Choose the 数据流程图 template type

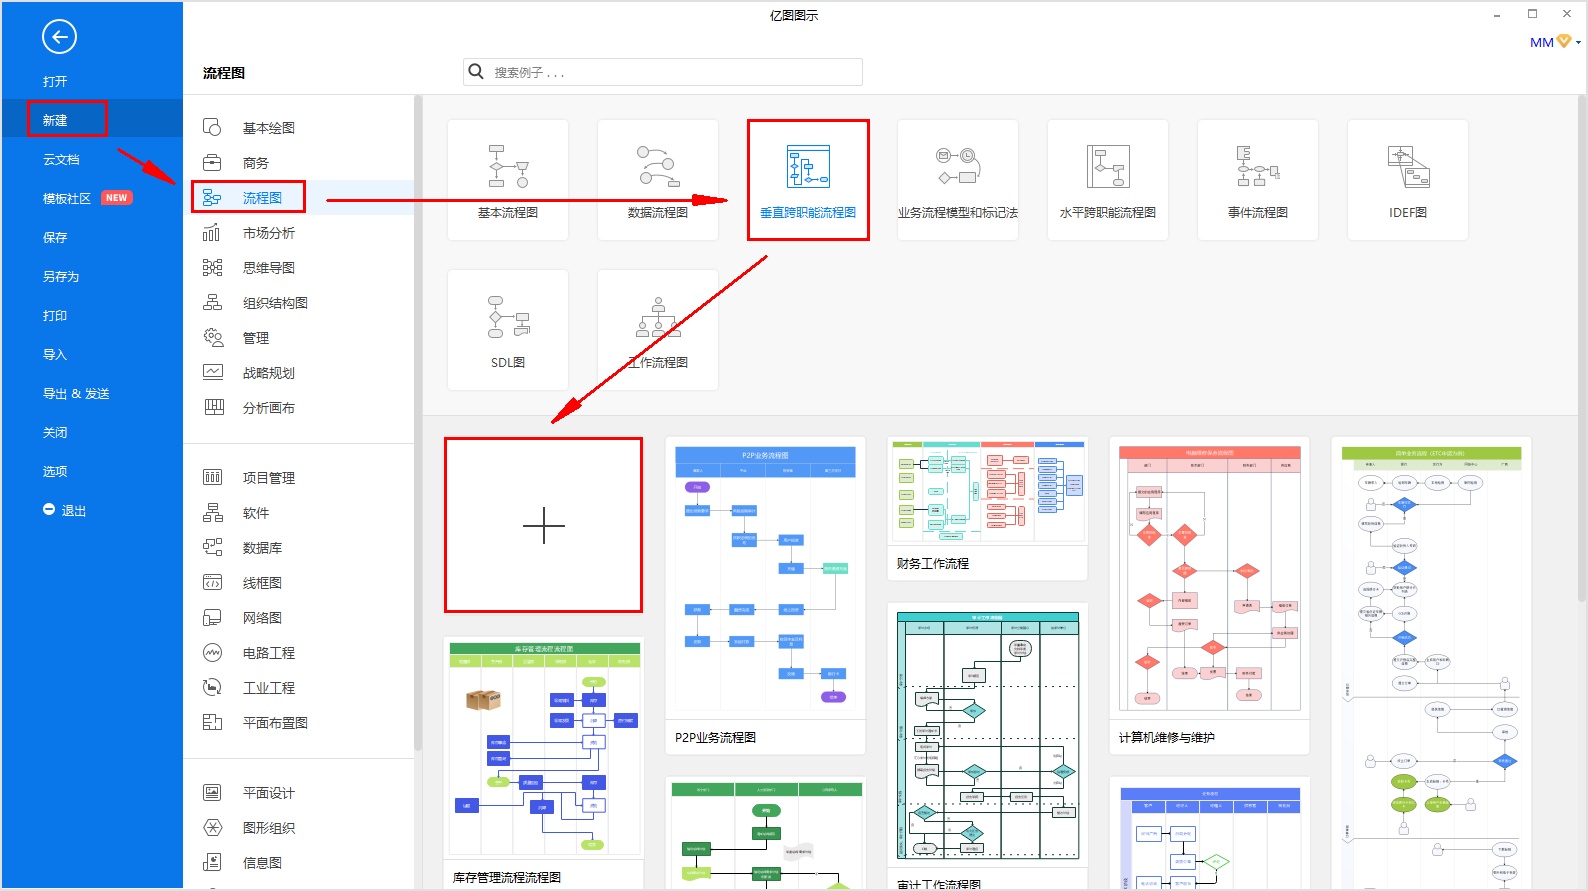click(658, 180)
